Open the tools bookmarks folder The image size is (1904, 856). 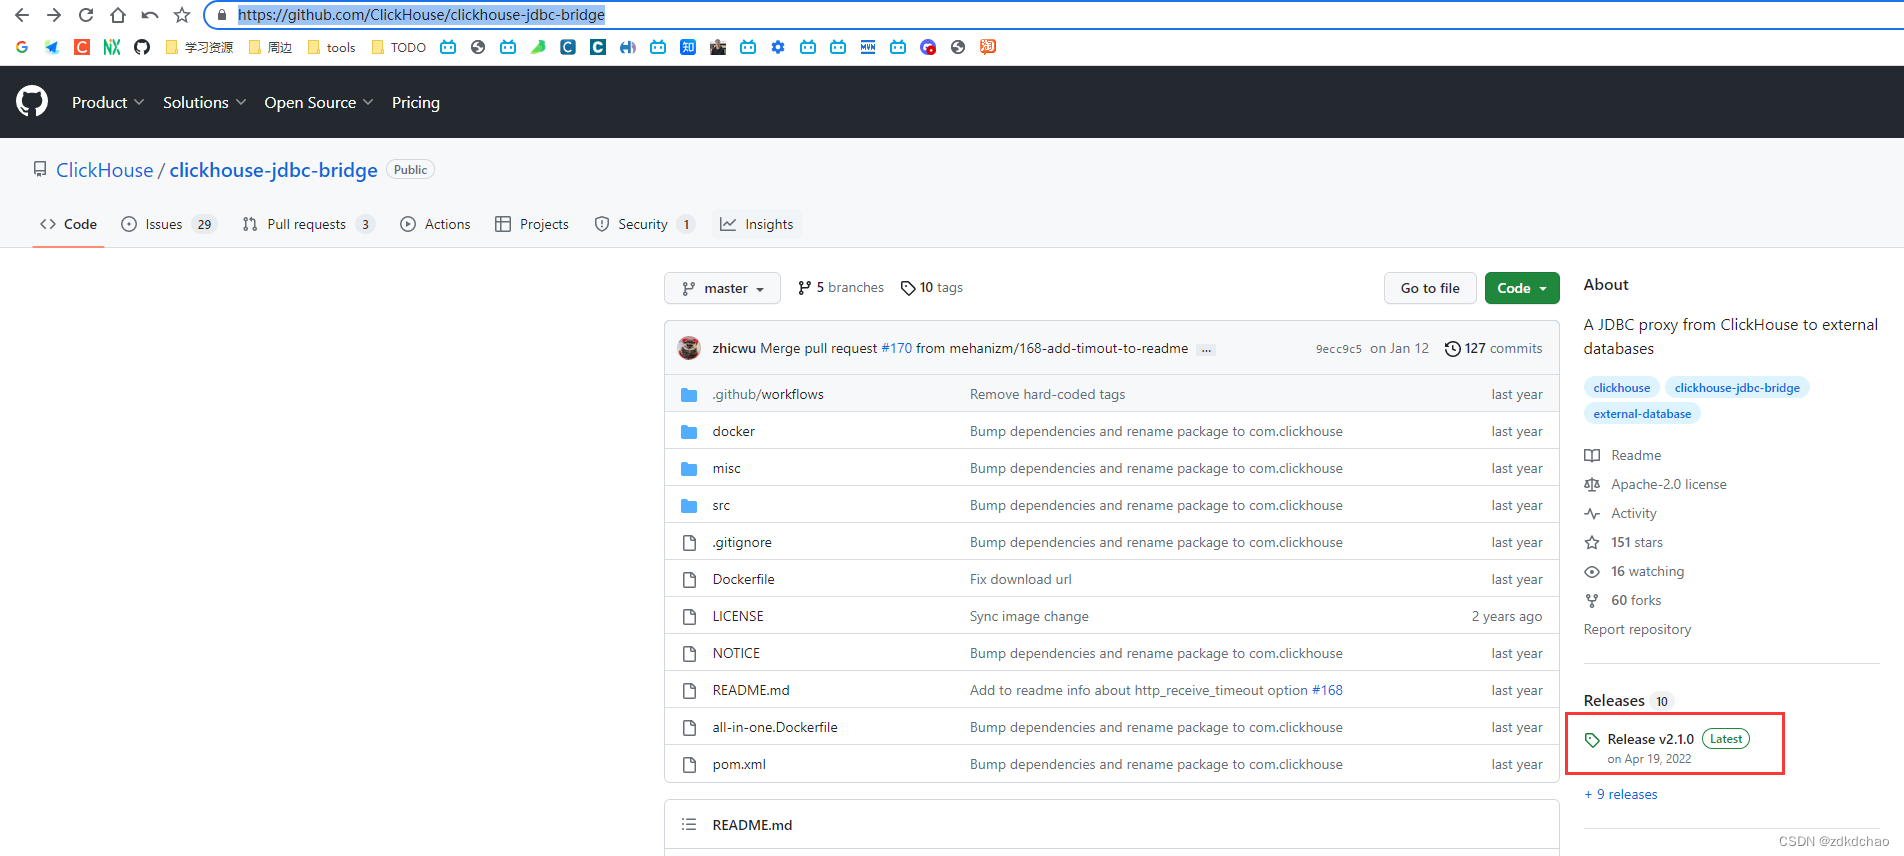[332, 47]
